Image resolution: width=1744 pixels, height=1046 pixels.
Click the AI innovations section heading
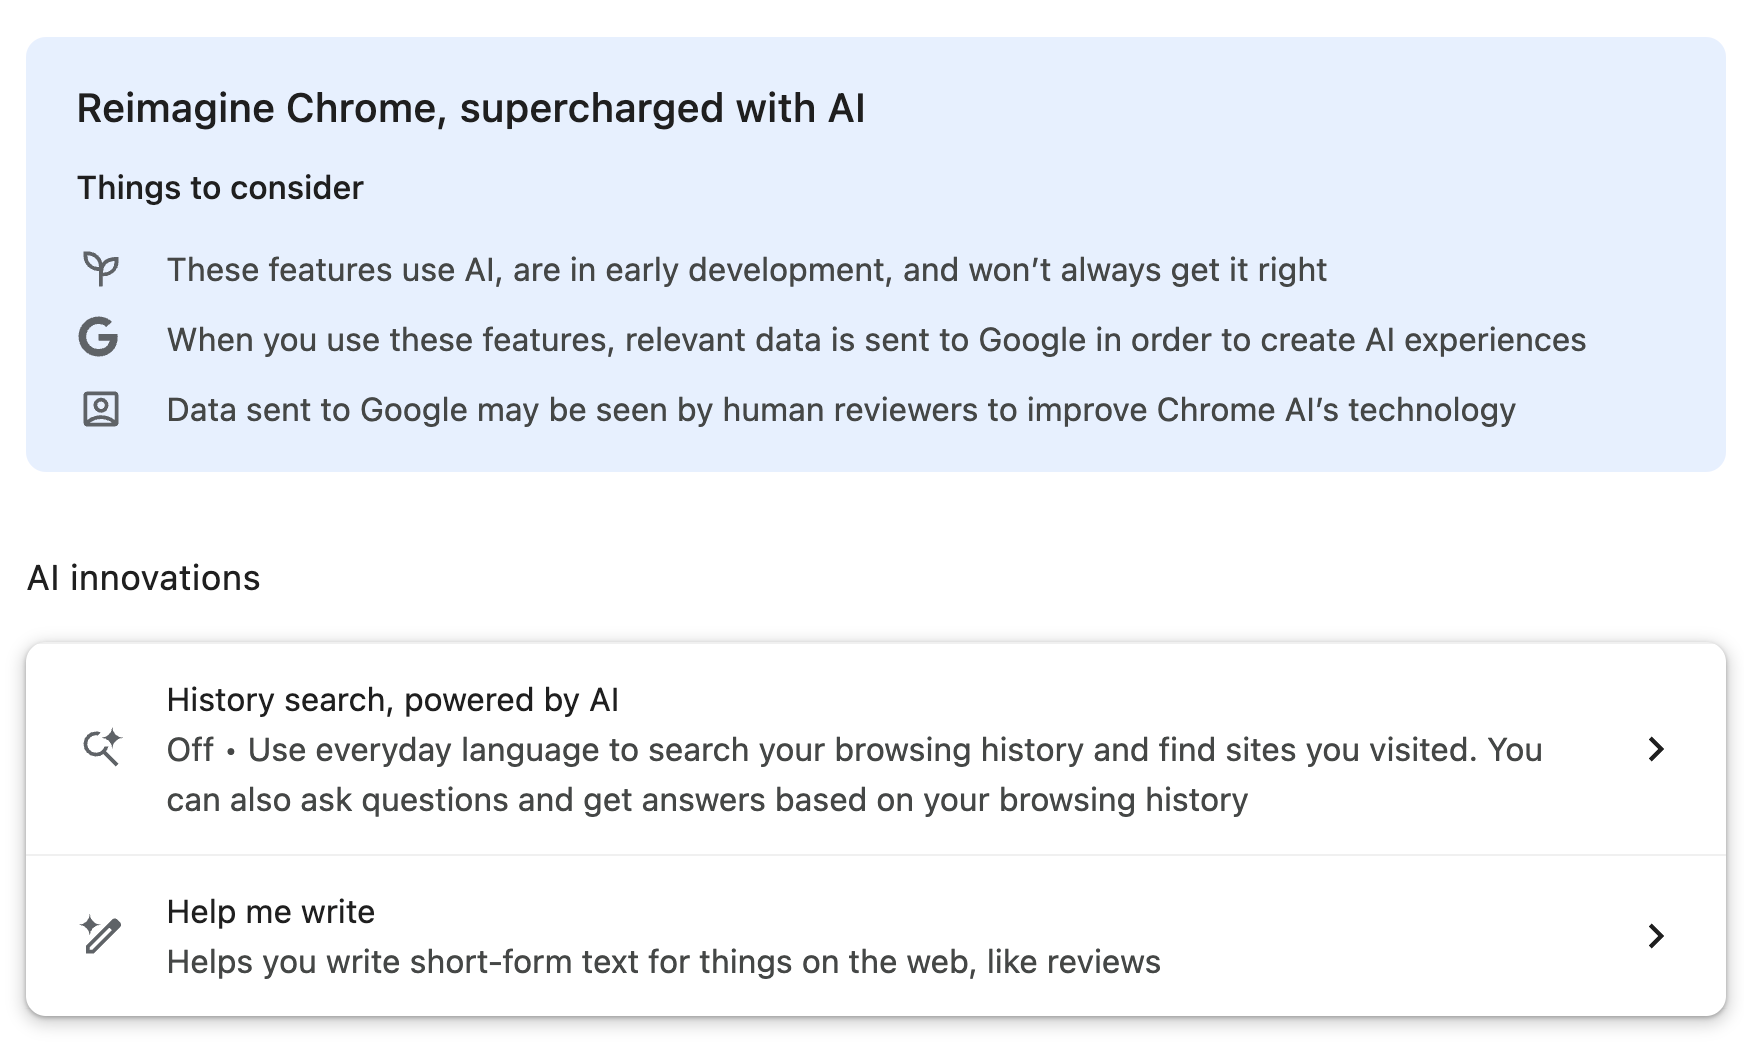[144, 578]
